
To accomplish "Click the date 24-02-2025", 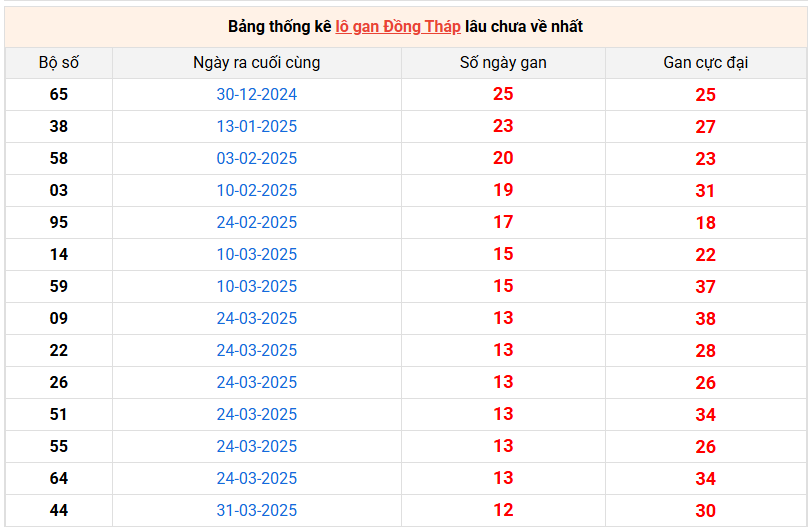I will [257, 223].
